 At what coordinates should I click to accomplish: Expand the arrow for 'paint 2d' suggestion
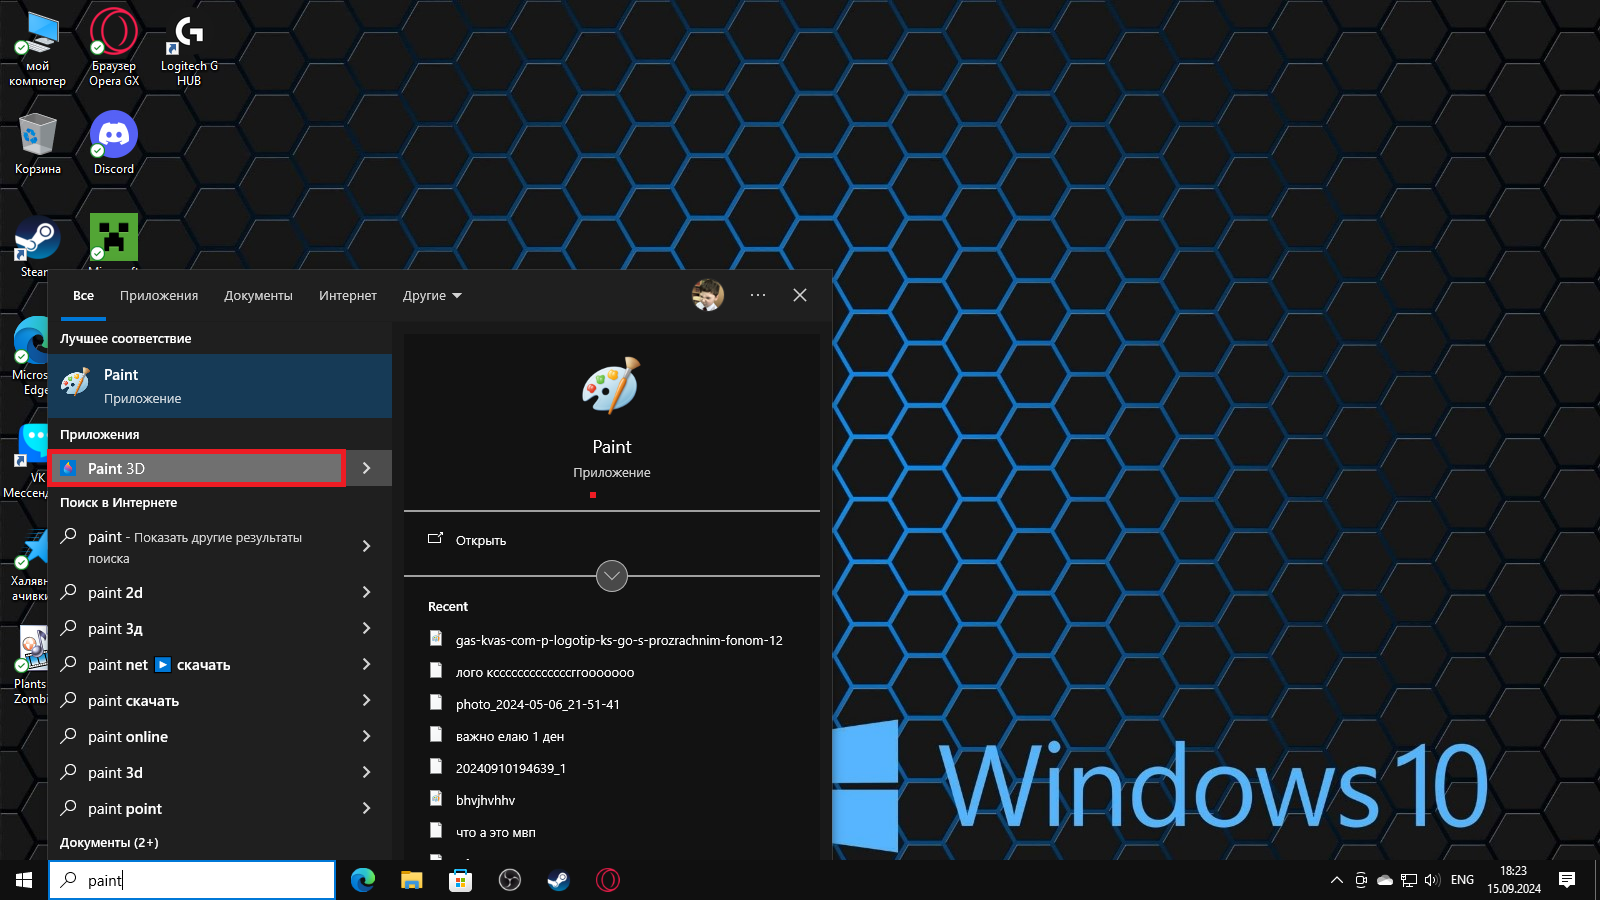[x=367, y=592]
